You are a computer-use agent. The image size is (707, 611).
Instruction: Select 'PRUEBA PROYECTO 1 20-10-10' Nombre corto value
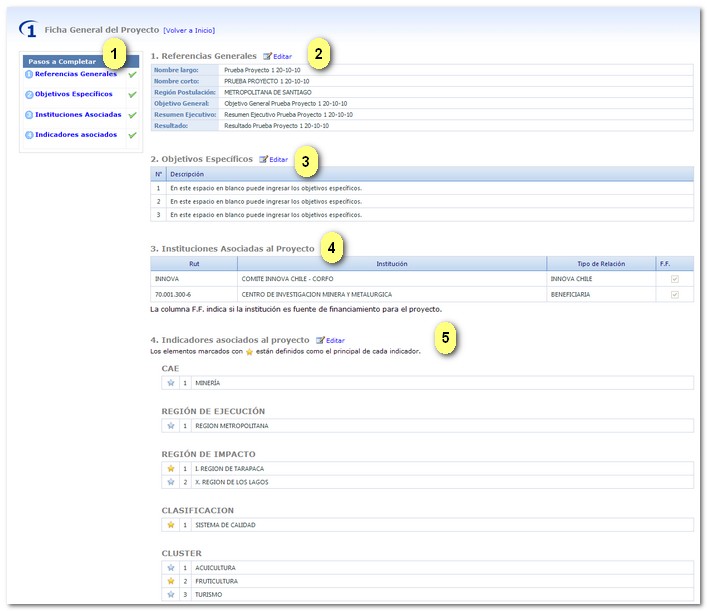click(266, 81)
